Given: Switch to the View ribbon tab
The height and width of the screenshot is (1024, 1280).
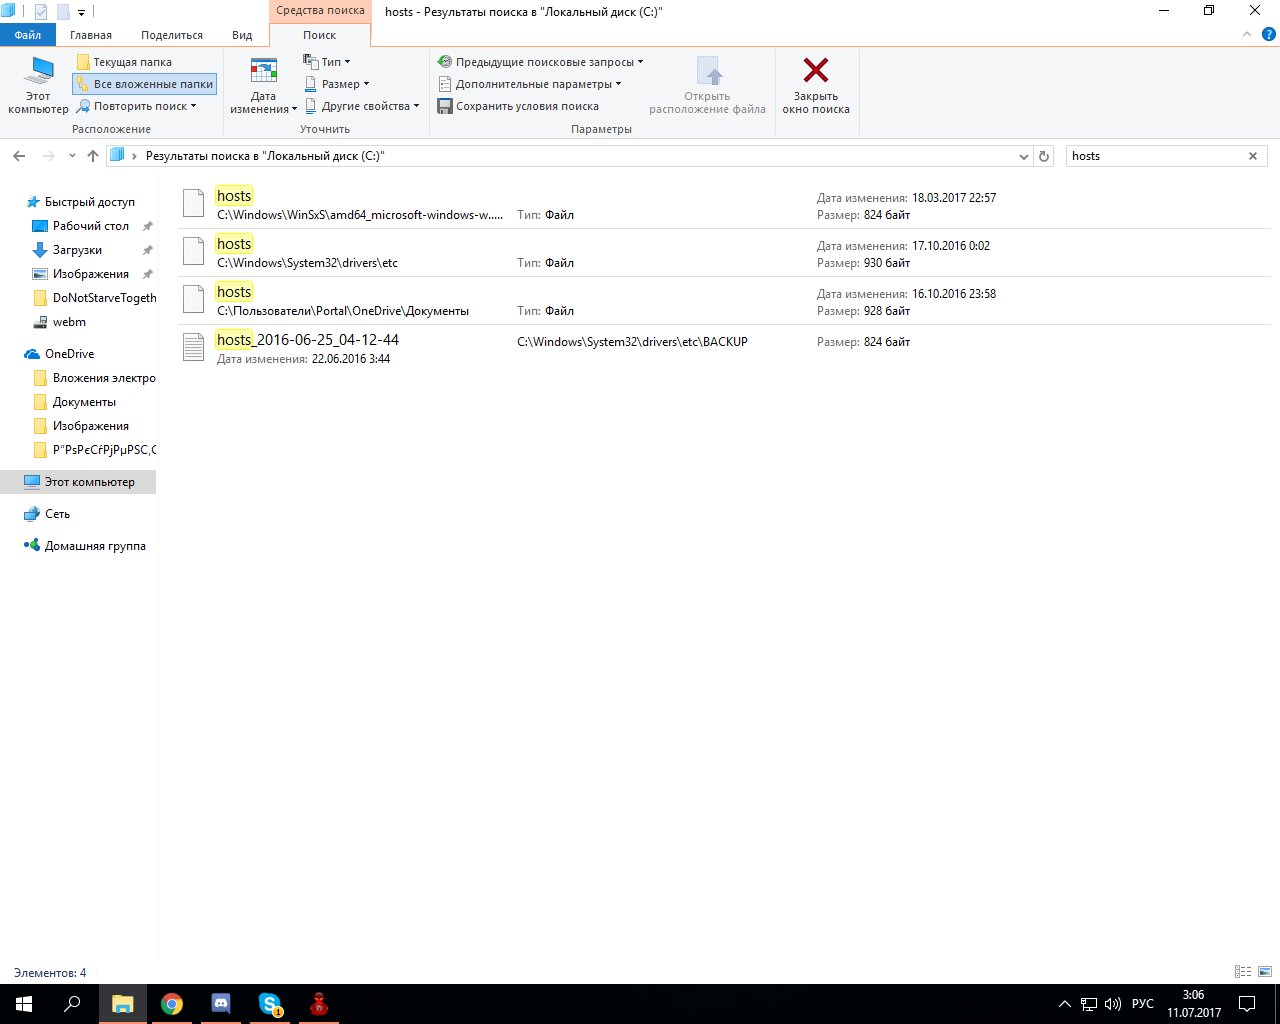Looking at the screenshot, I should pos(242,35).
